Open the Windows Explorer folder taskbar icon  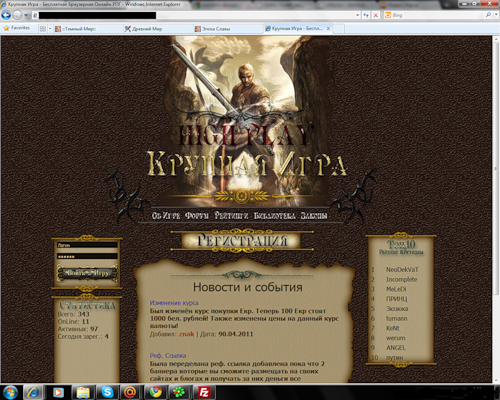point(83,392)
